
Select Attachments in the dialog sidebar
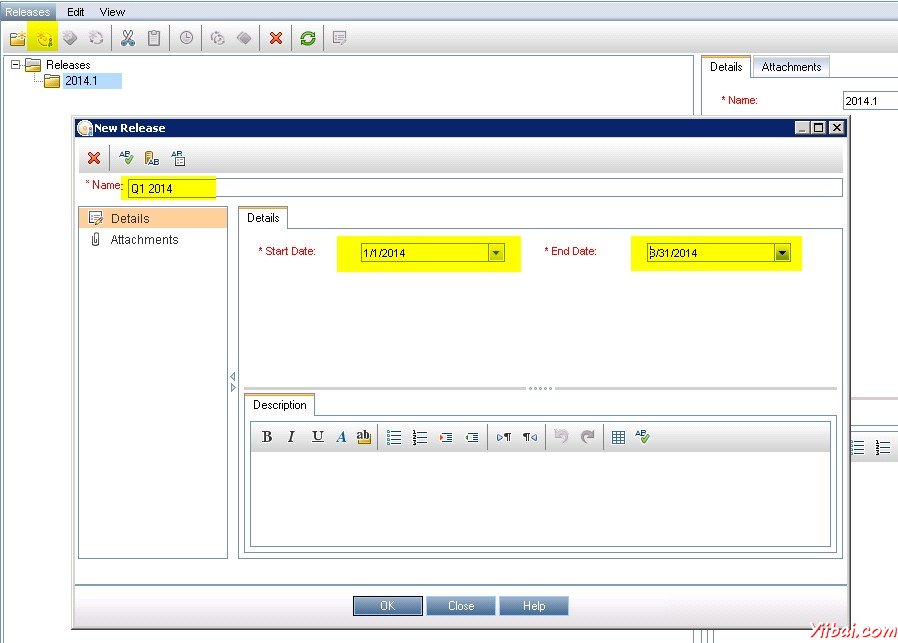144,240
